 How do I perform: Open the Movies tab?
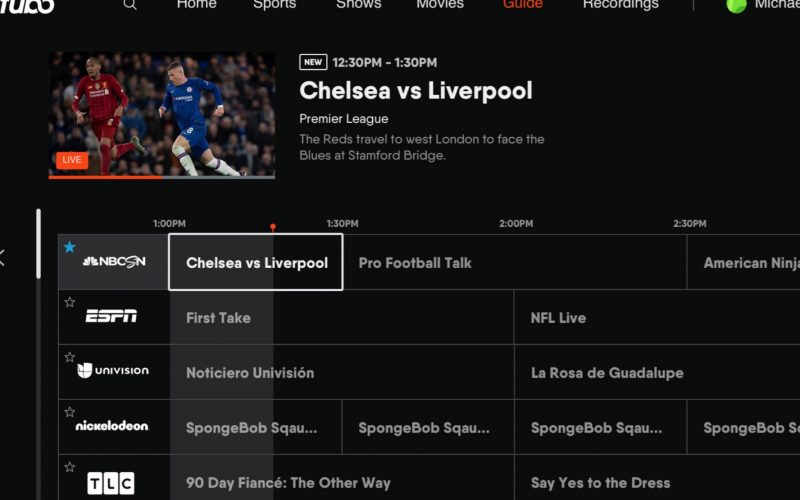[440, 4]
